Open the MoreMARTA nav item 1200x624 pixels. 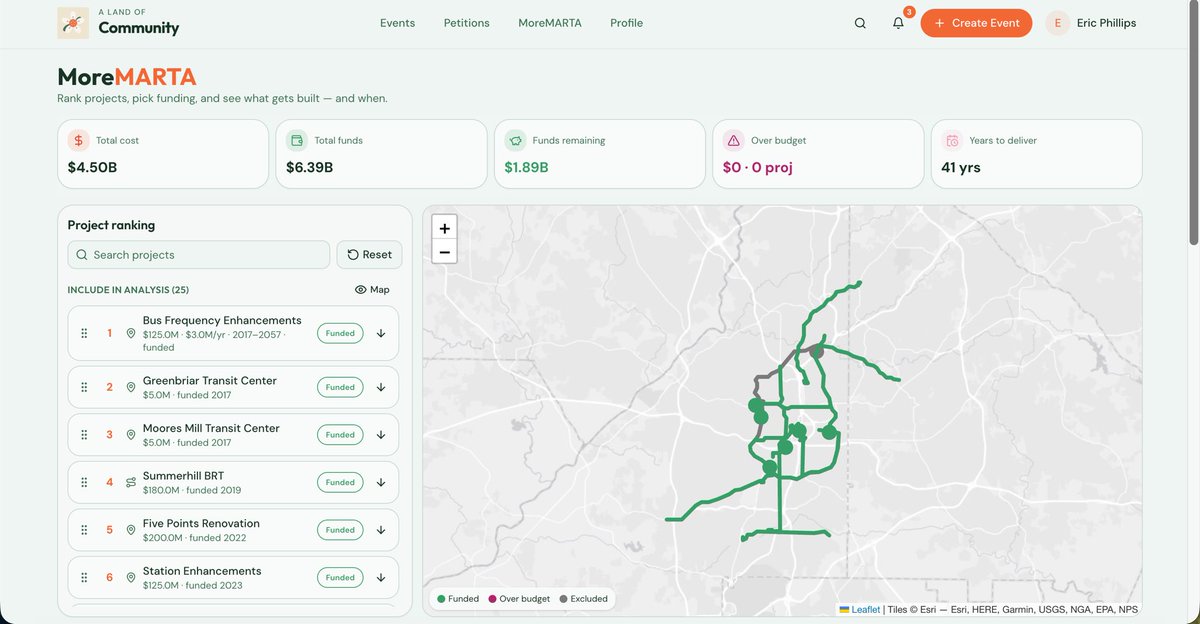[x=550, y=23]
